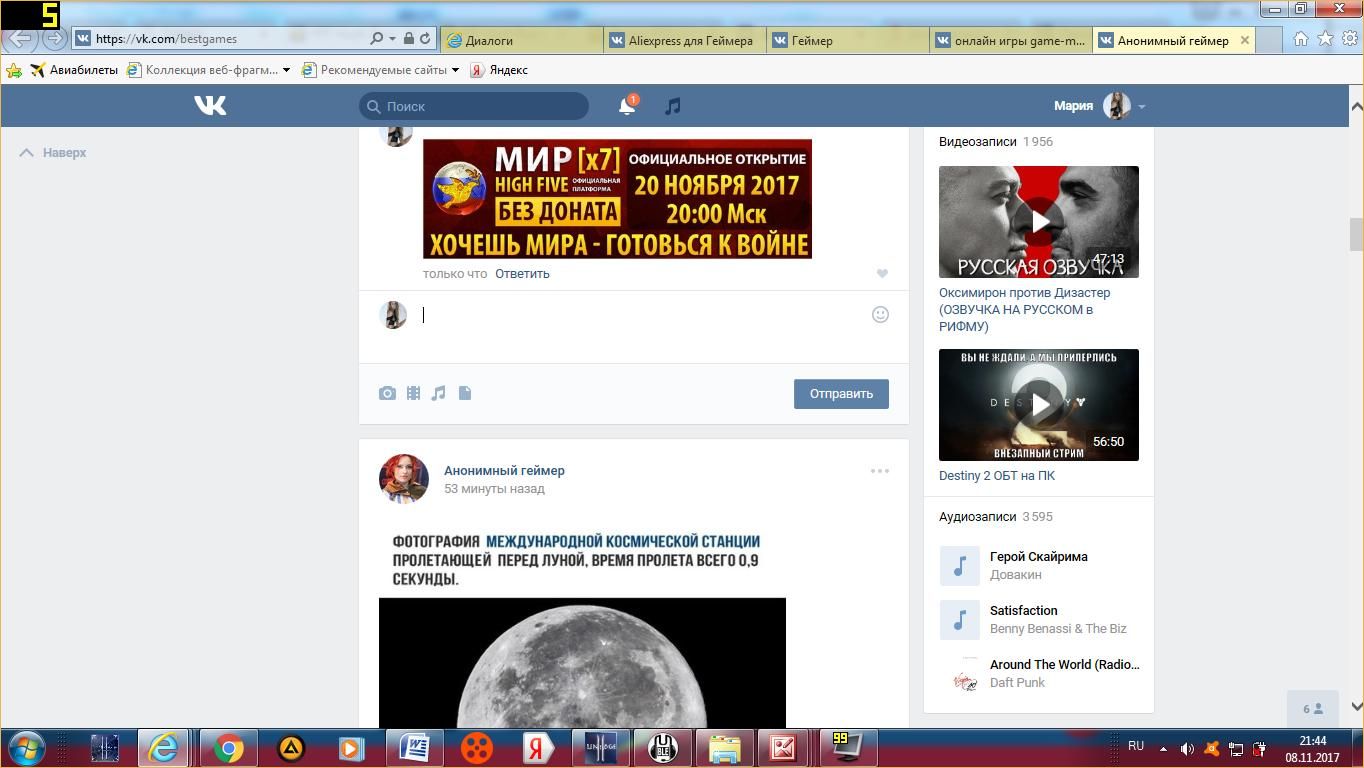Screen dimensions: 1364x768
Task: Show hidden tray icons arrow
Action: click(1163, 748)
